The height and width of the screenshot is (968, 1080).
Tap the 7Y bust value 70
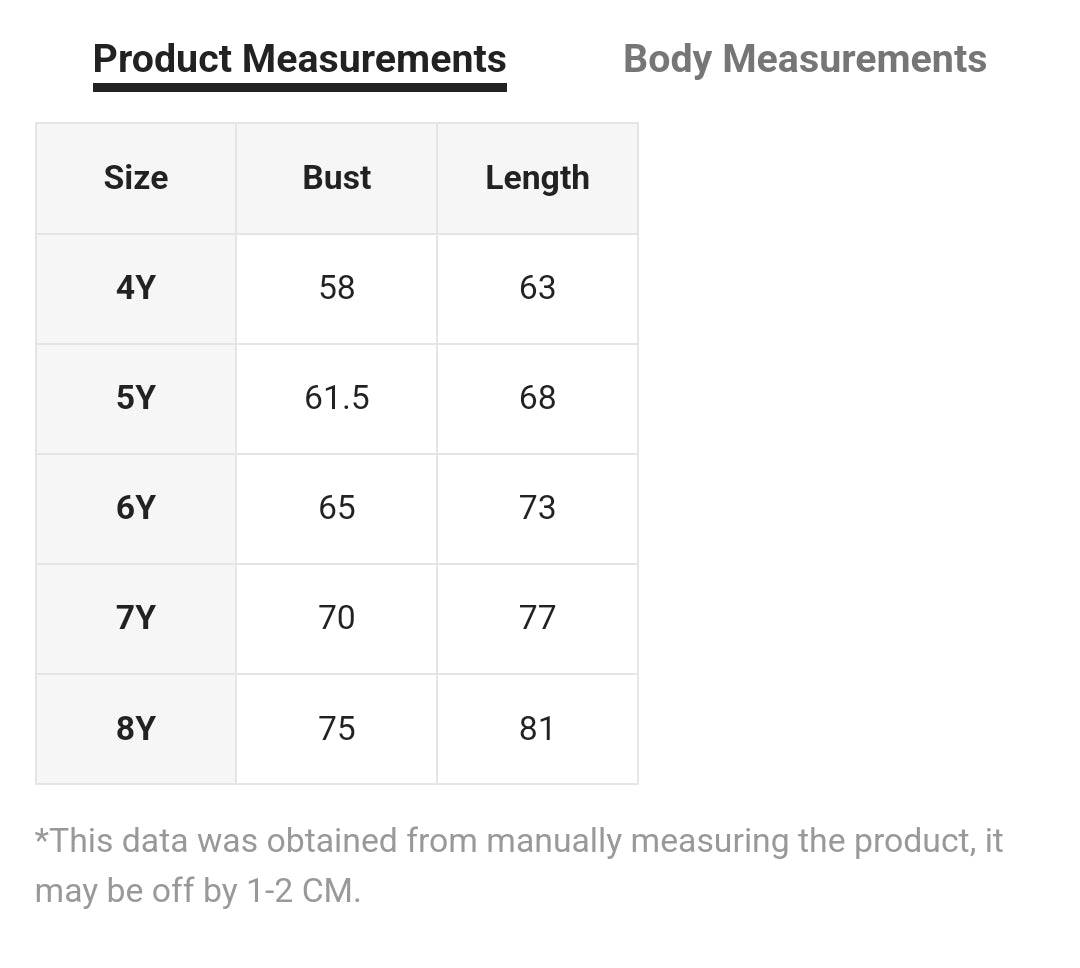(337, 618)
